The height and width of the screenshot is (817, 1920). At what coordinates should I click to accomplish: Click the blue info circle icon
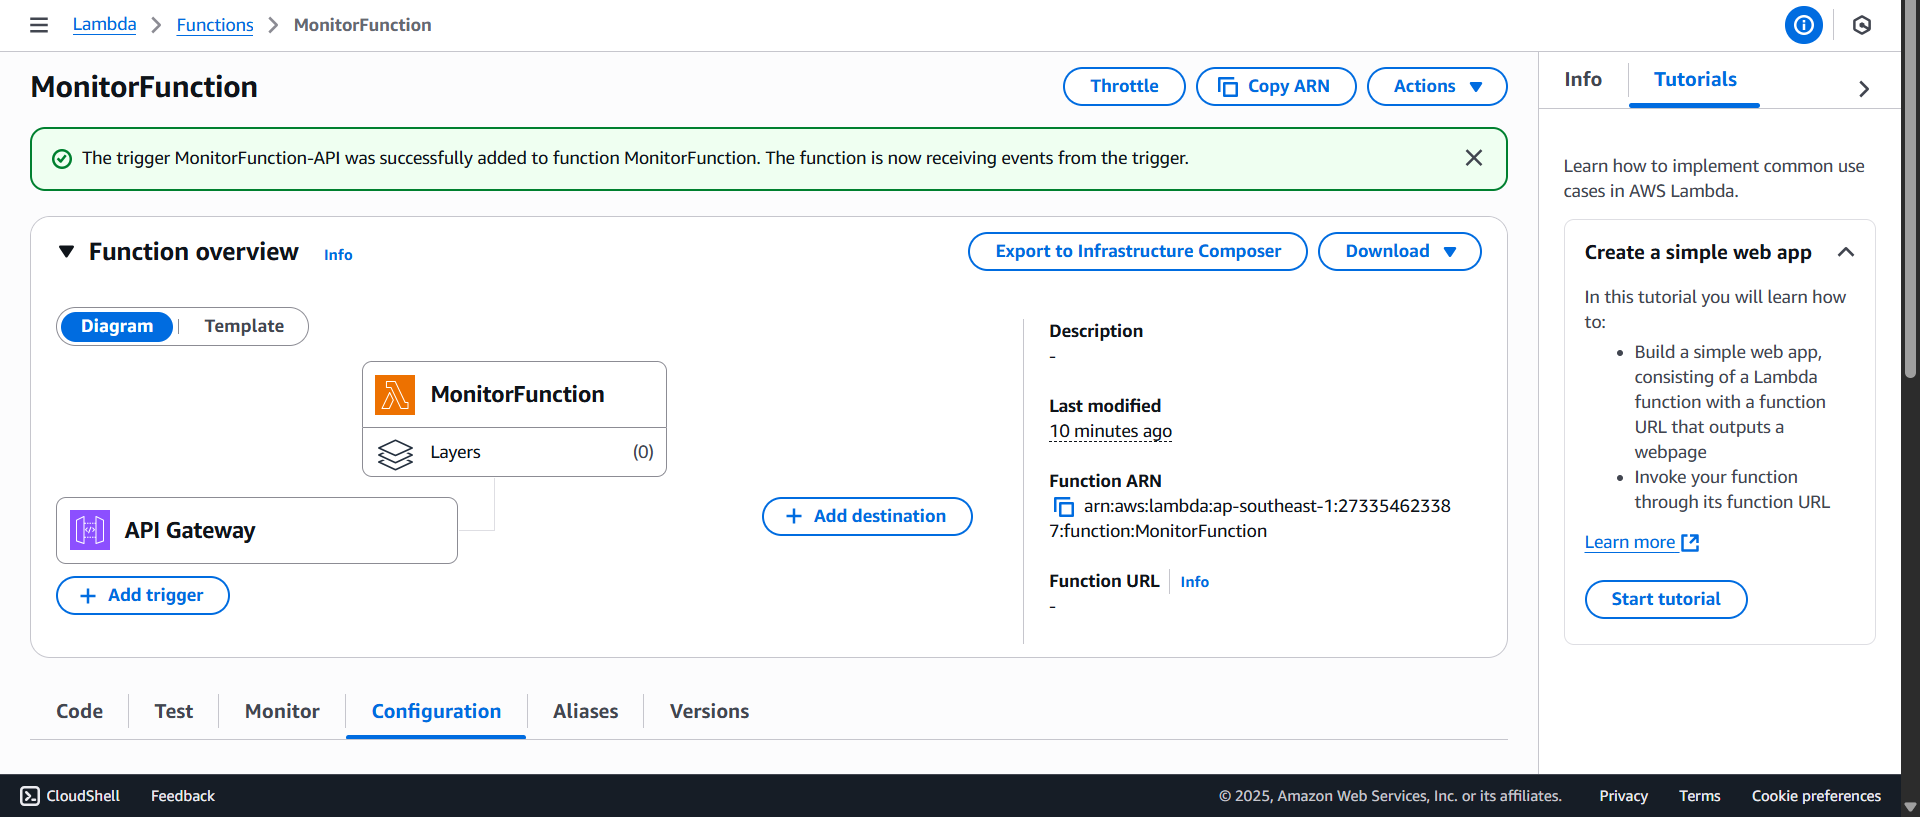1803,25
